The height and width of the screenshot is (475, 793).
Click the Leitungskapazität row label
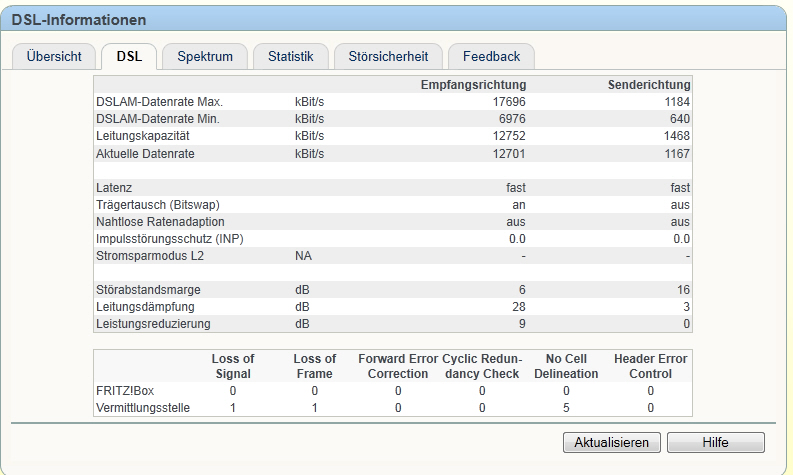tap(143, 136)
